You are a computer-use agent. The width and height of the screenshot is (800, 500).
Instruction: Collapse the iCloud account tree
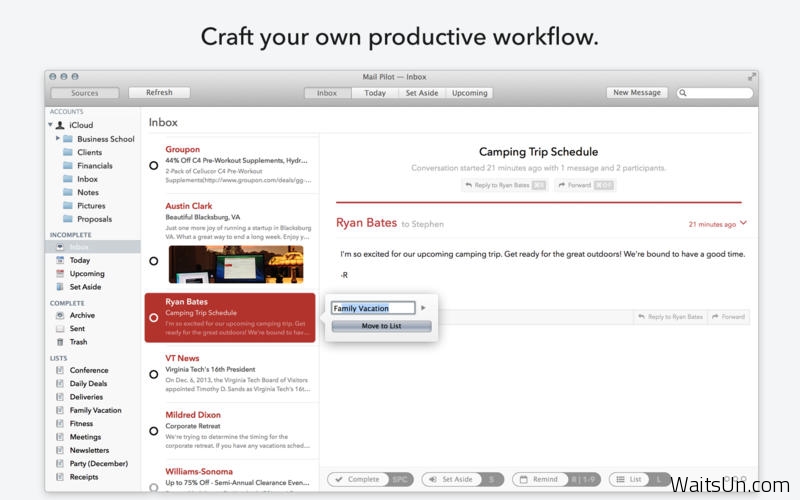(x=51, y=124)
